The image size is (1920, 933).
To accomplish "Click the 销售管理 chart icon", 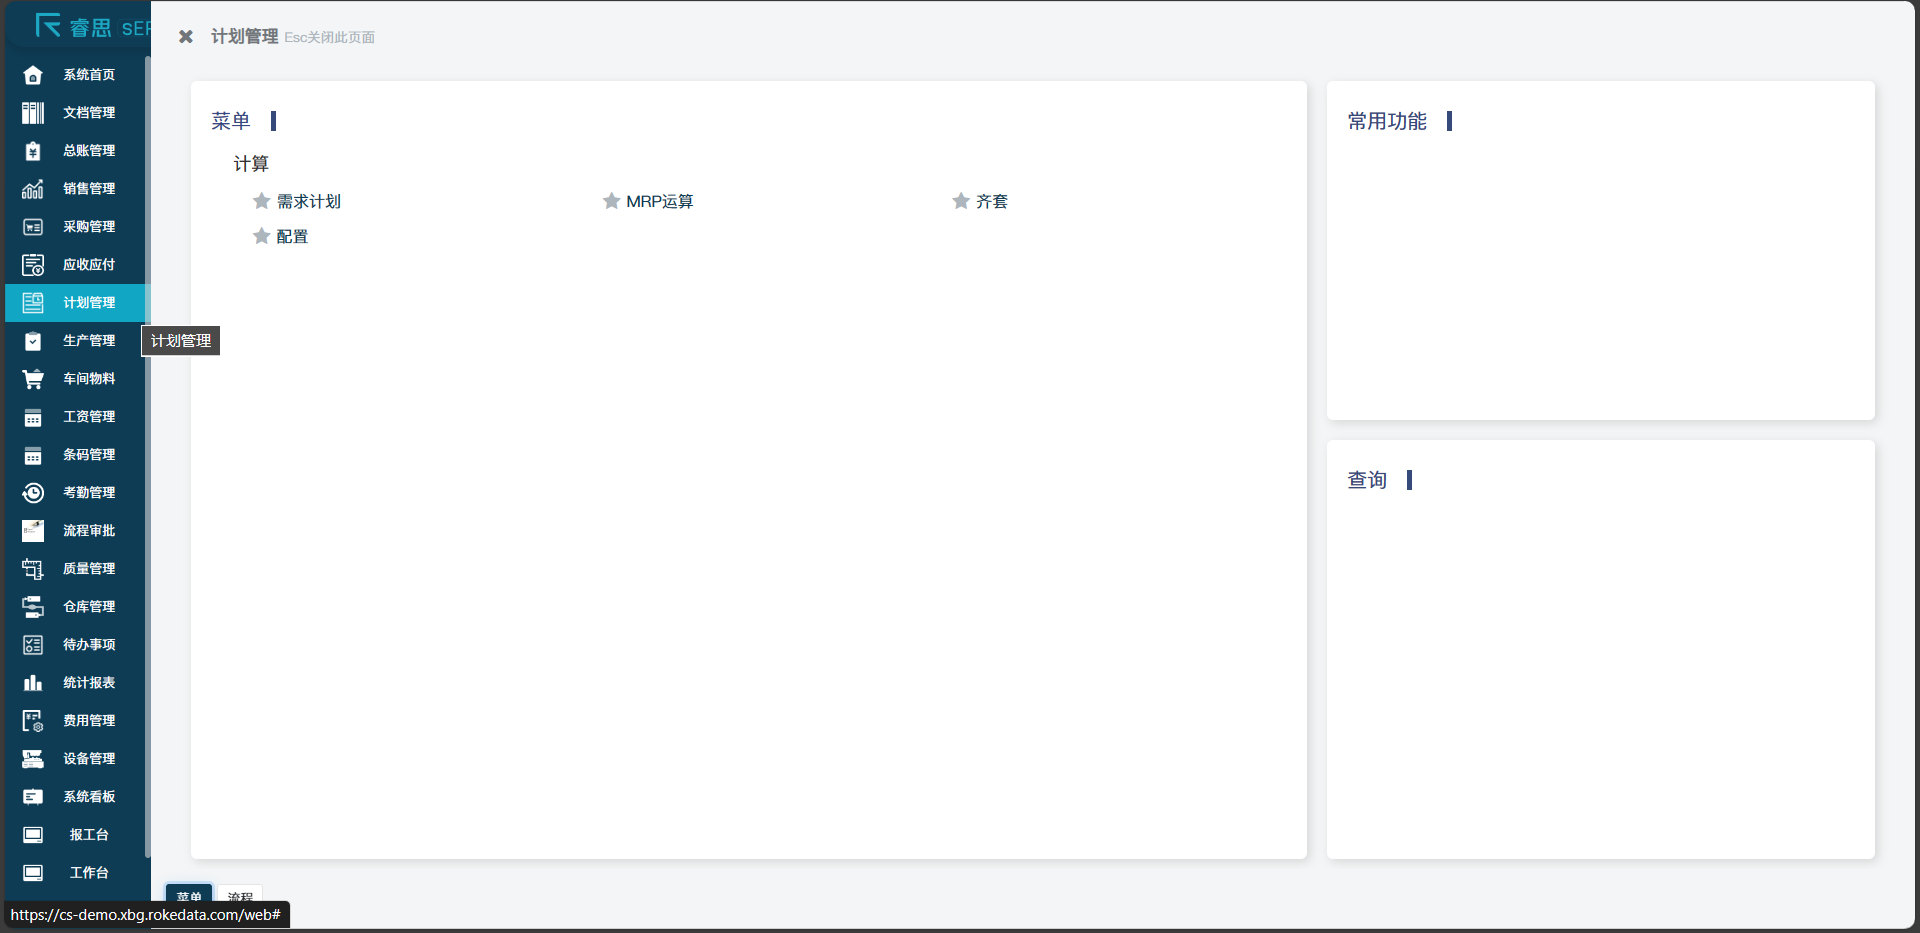I will pos(33,188).
